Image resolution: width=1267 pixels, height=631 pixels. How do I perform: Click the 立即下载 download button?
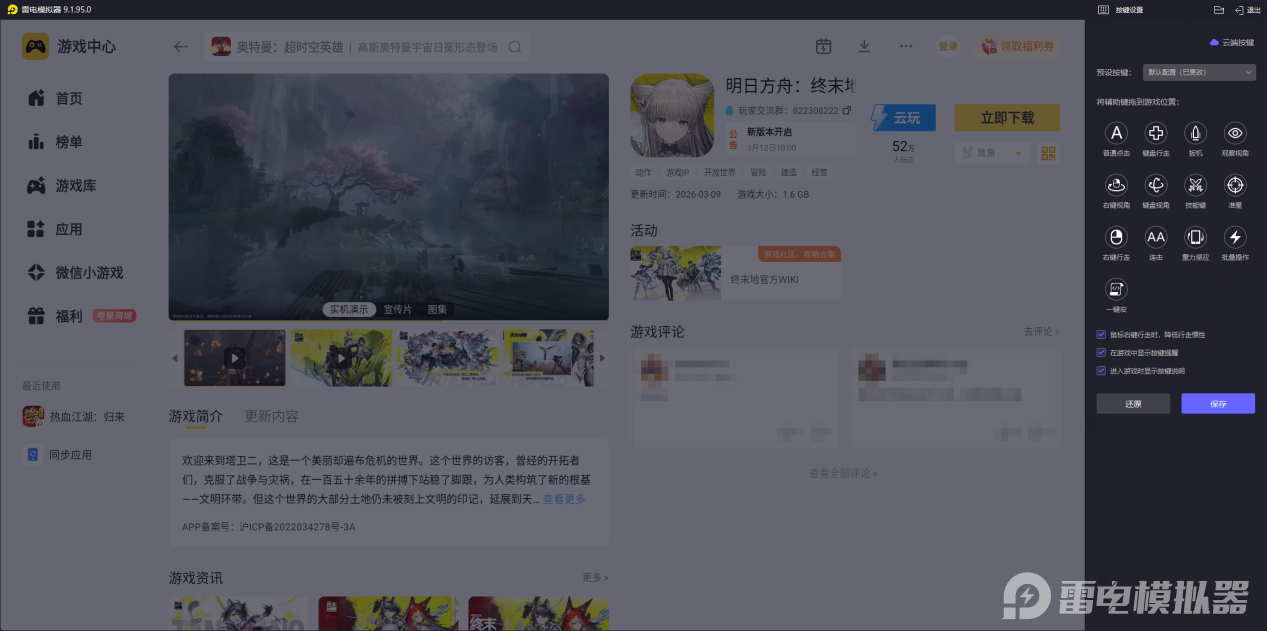[1007, 118]
